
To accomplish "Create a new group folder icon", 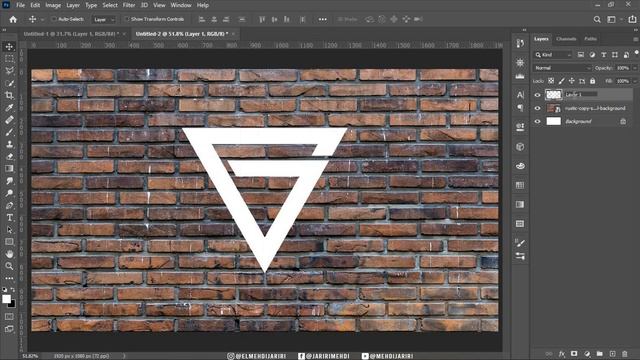I will (600, 354).
